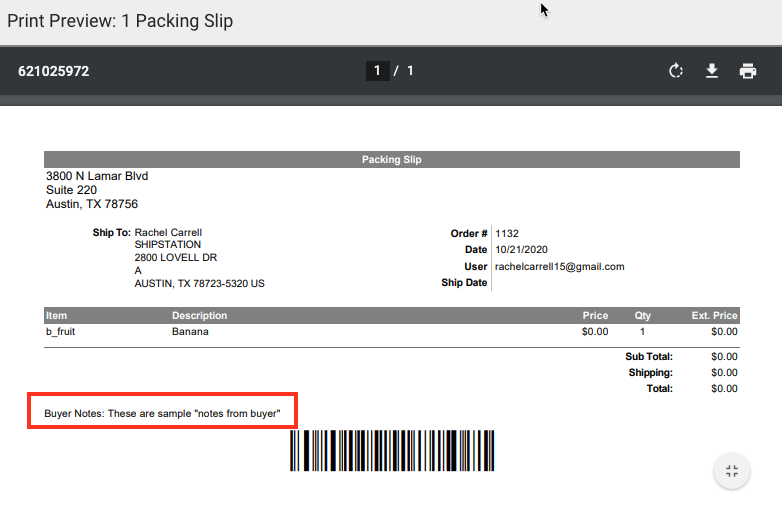Click the fit to page button

pos(731,471)
